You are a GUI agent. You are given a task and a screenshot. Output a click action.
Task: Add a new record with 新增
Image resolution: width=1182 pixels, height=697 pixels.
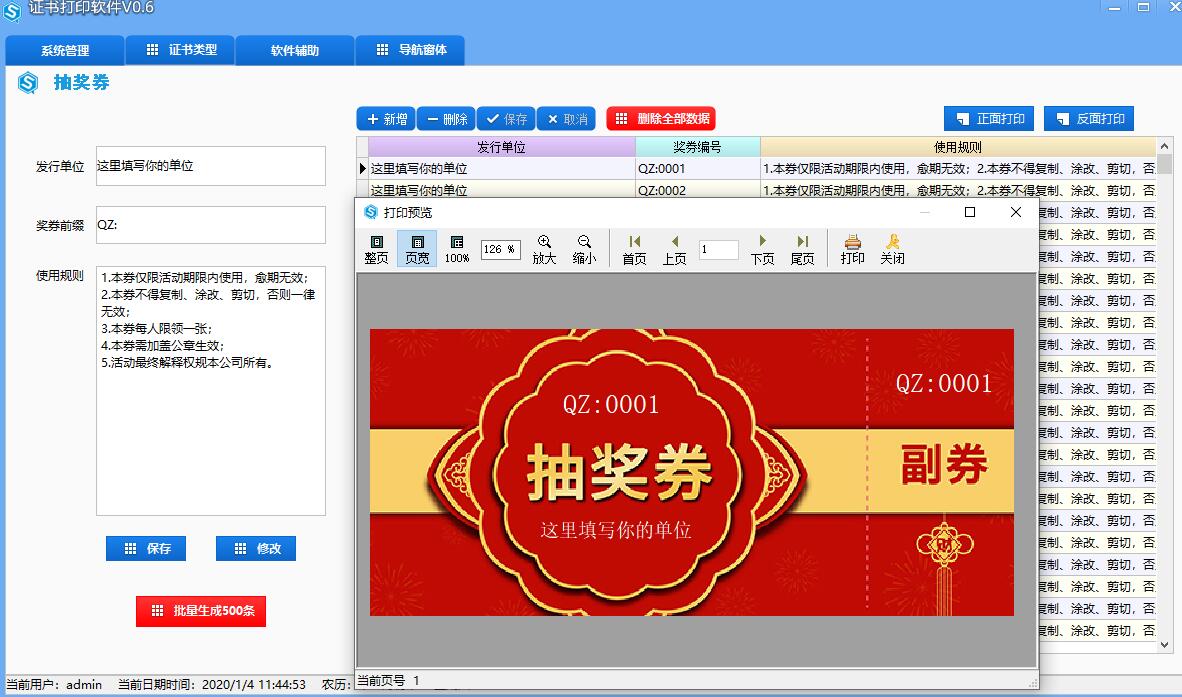(386, 119)
